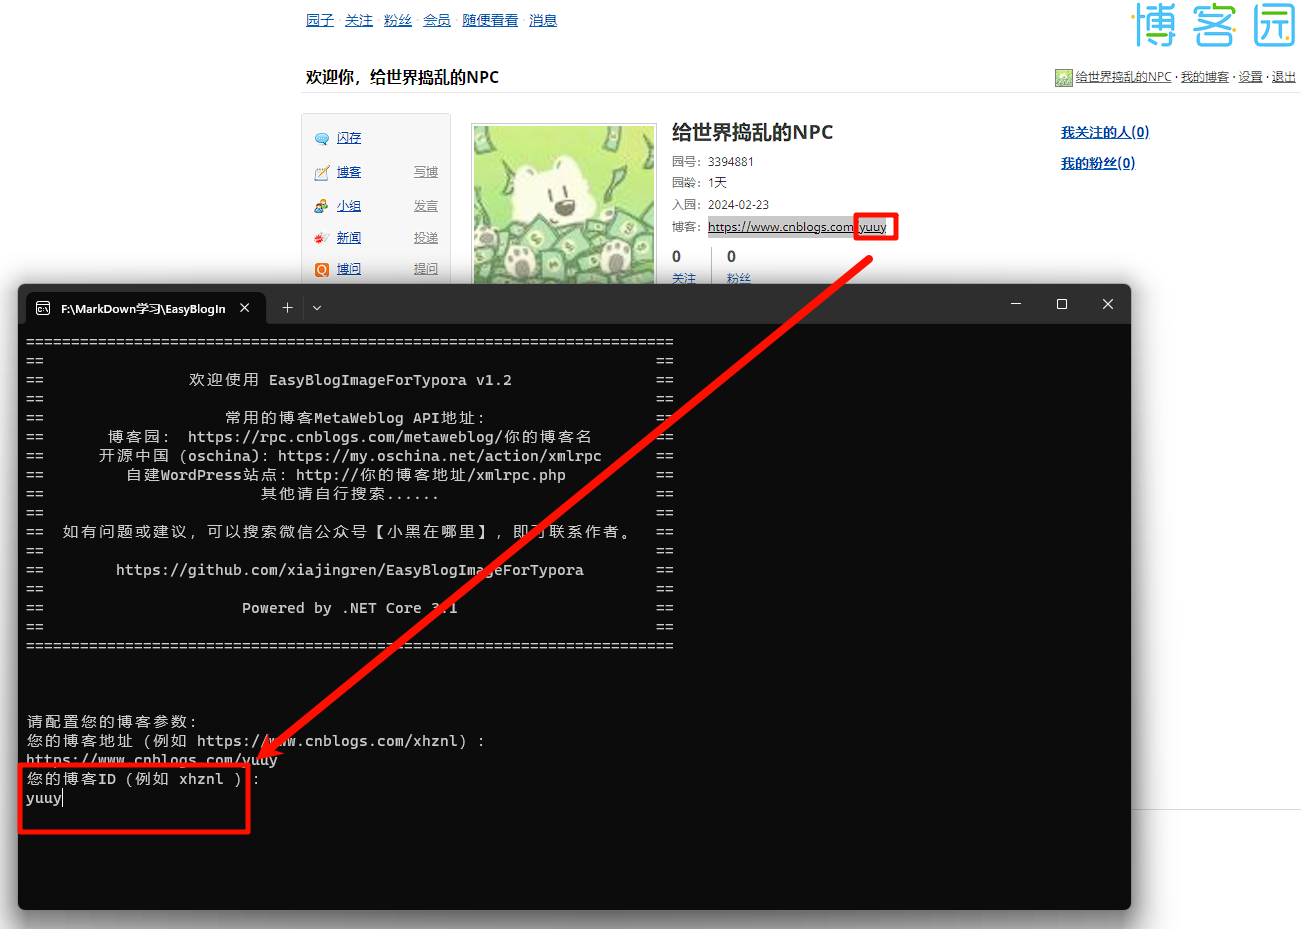Open the https://www.cnblogs.com blog URL link
Screen dimensions: 1315x929
pos(797,227)
